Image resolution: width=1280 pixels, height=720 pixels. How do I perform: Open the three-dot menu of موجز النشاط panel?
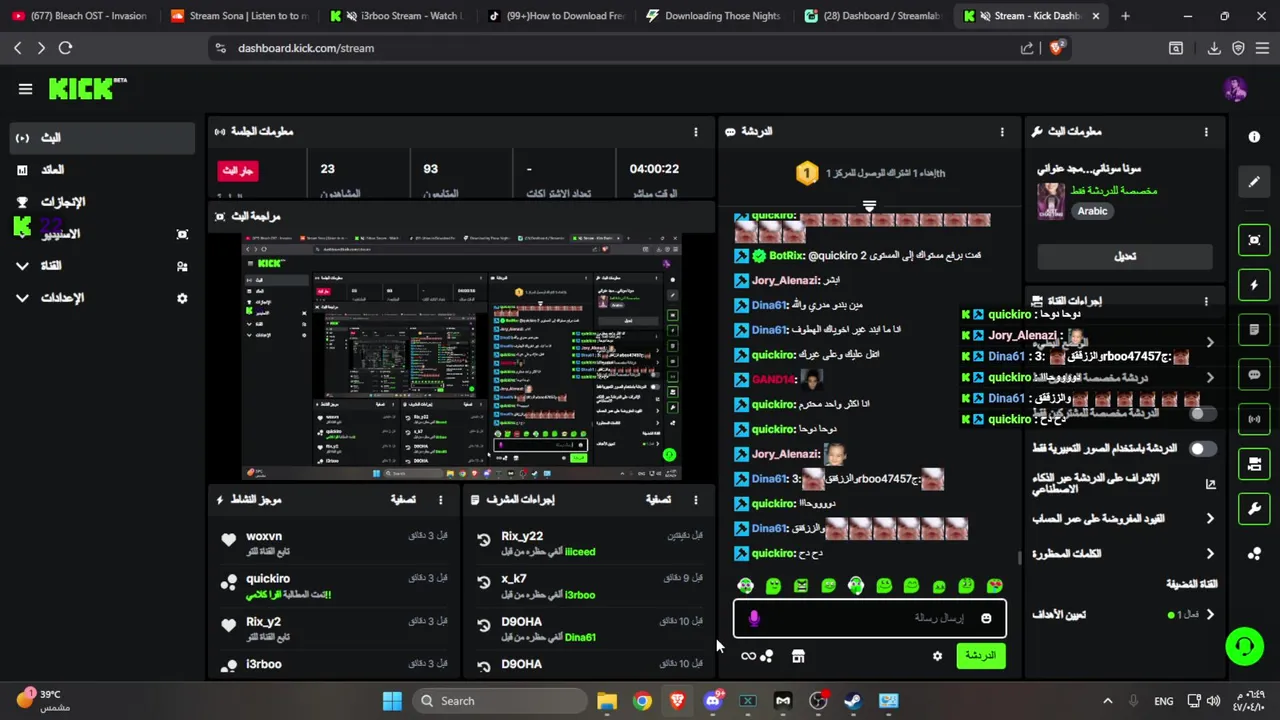point(440,499)
